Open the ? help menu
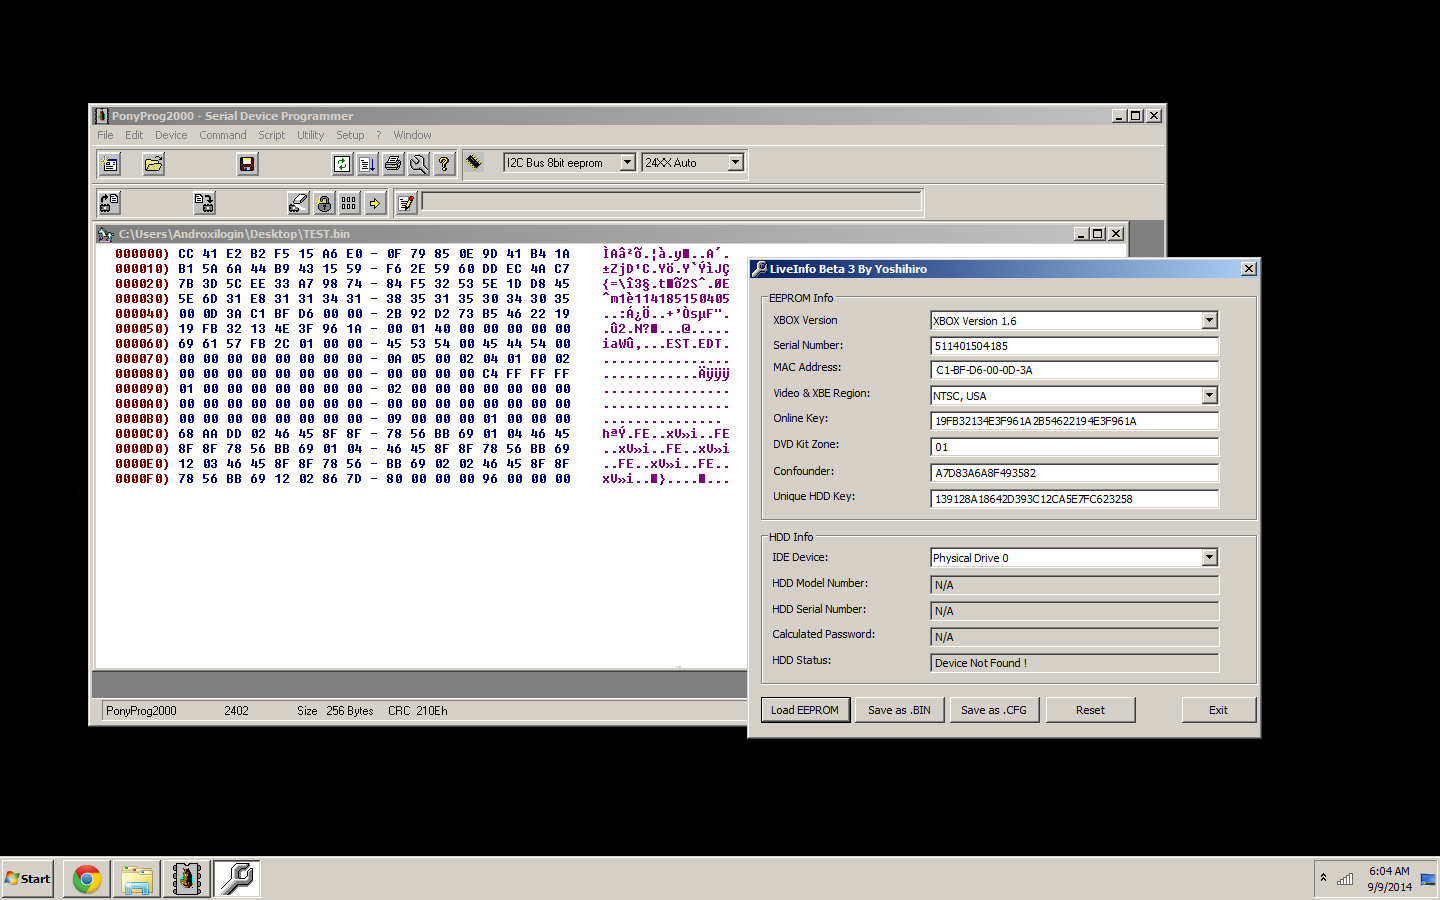1440x900 pixels. (379, 135)
